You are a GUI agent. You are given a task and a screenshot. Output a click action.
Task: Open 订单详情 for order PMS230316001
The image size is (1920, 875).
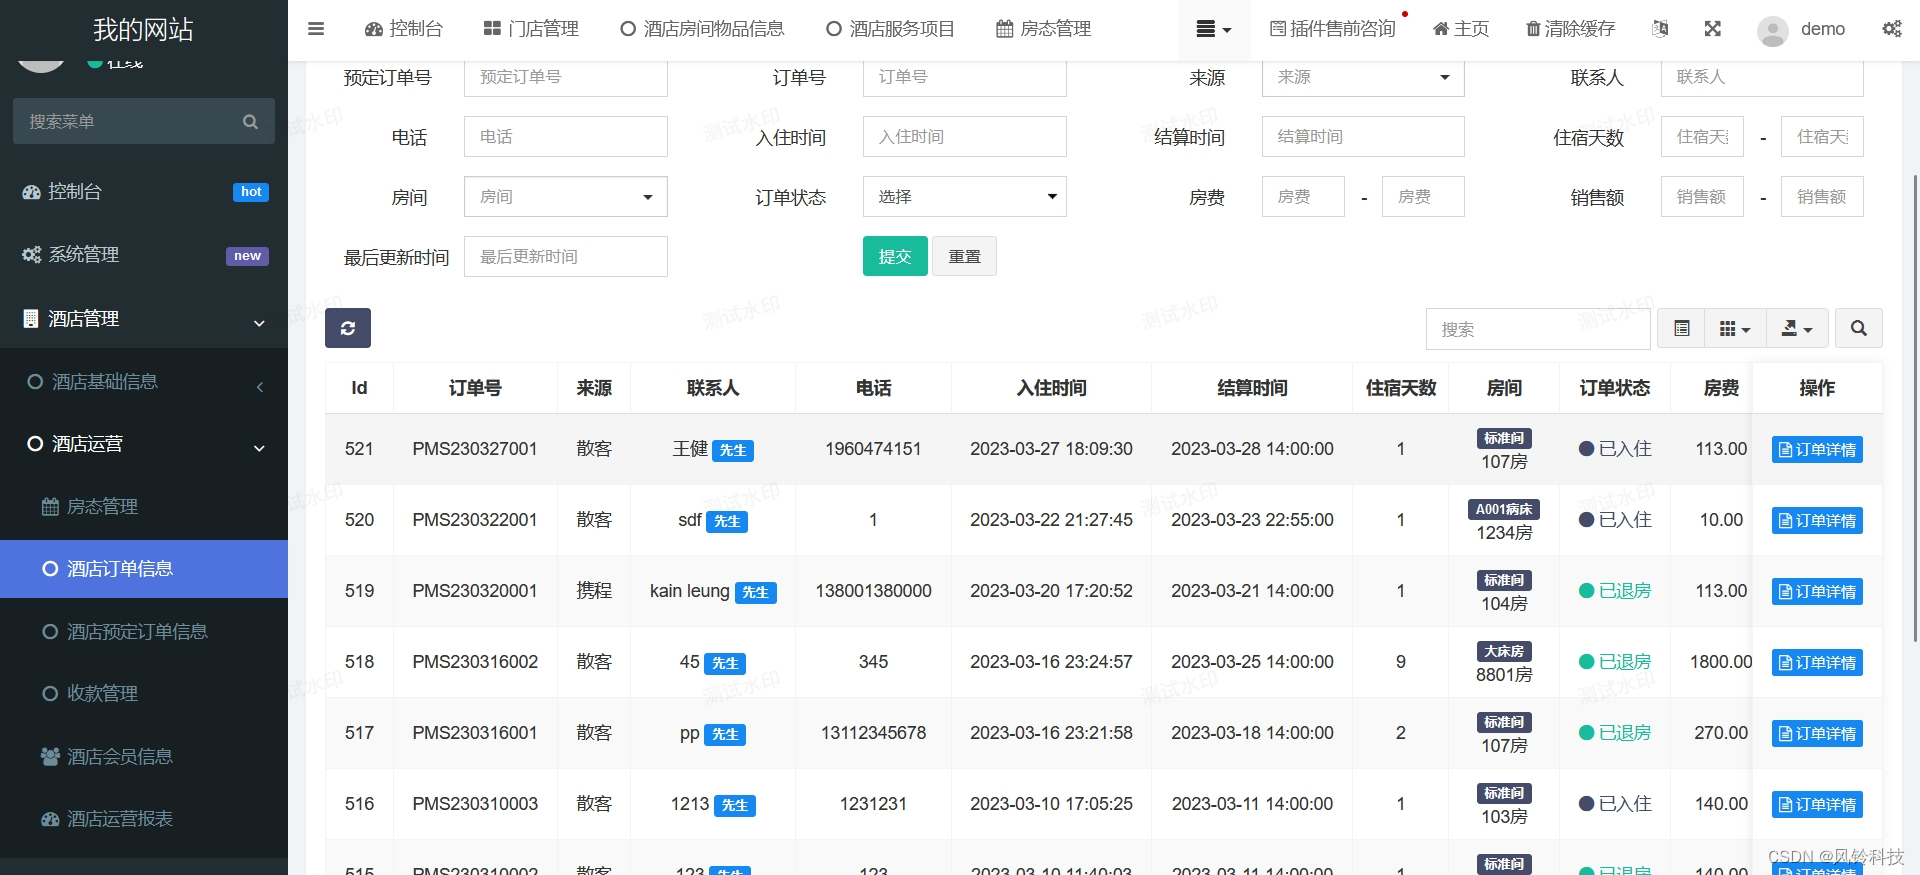point(1817,734)
